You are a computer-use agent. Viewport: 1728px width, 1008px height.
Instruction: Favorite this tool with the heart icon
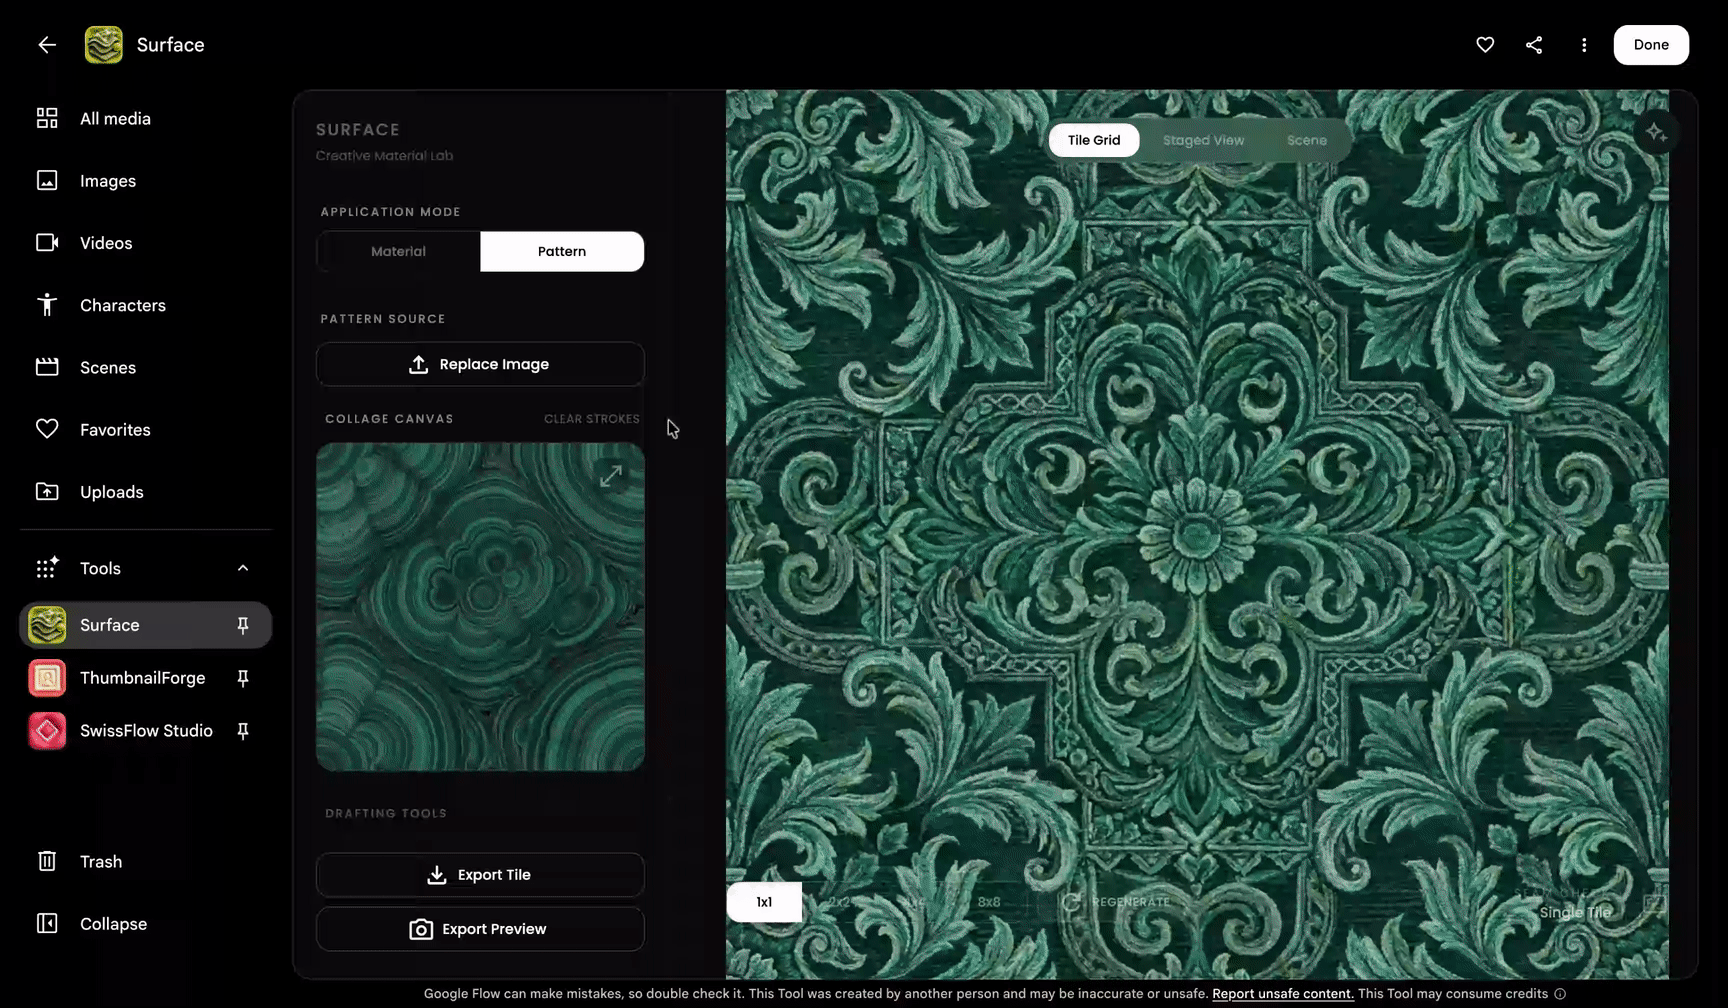pos(1485,45)
